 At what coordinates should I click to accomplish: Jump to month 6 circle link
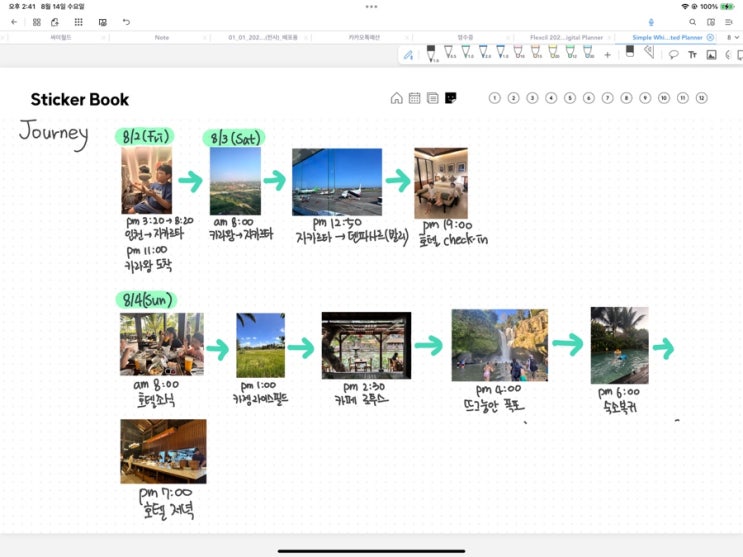[589, 98]
